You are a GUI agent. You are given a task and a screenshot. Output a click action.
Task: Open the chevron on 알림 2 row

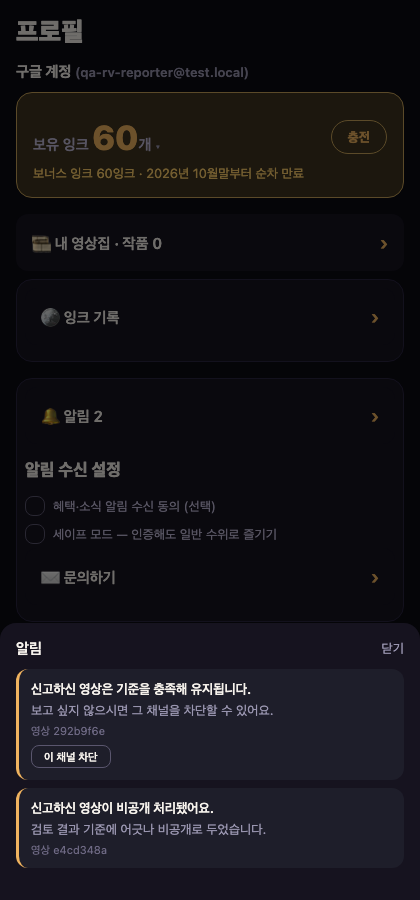(375, 417)
